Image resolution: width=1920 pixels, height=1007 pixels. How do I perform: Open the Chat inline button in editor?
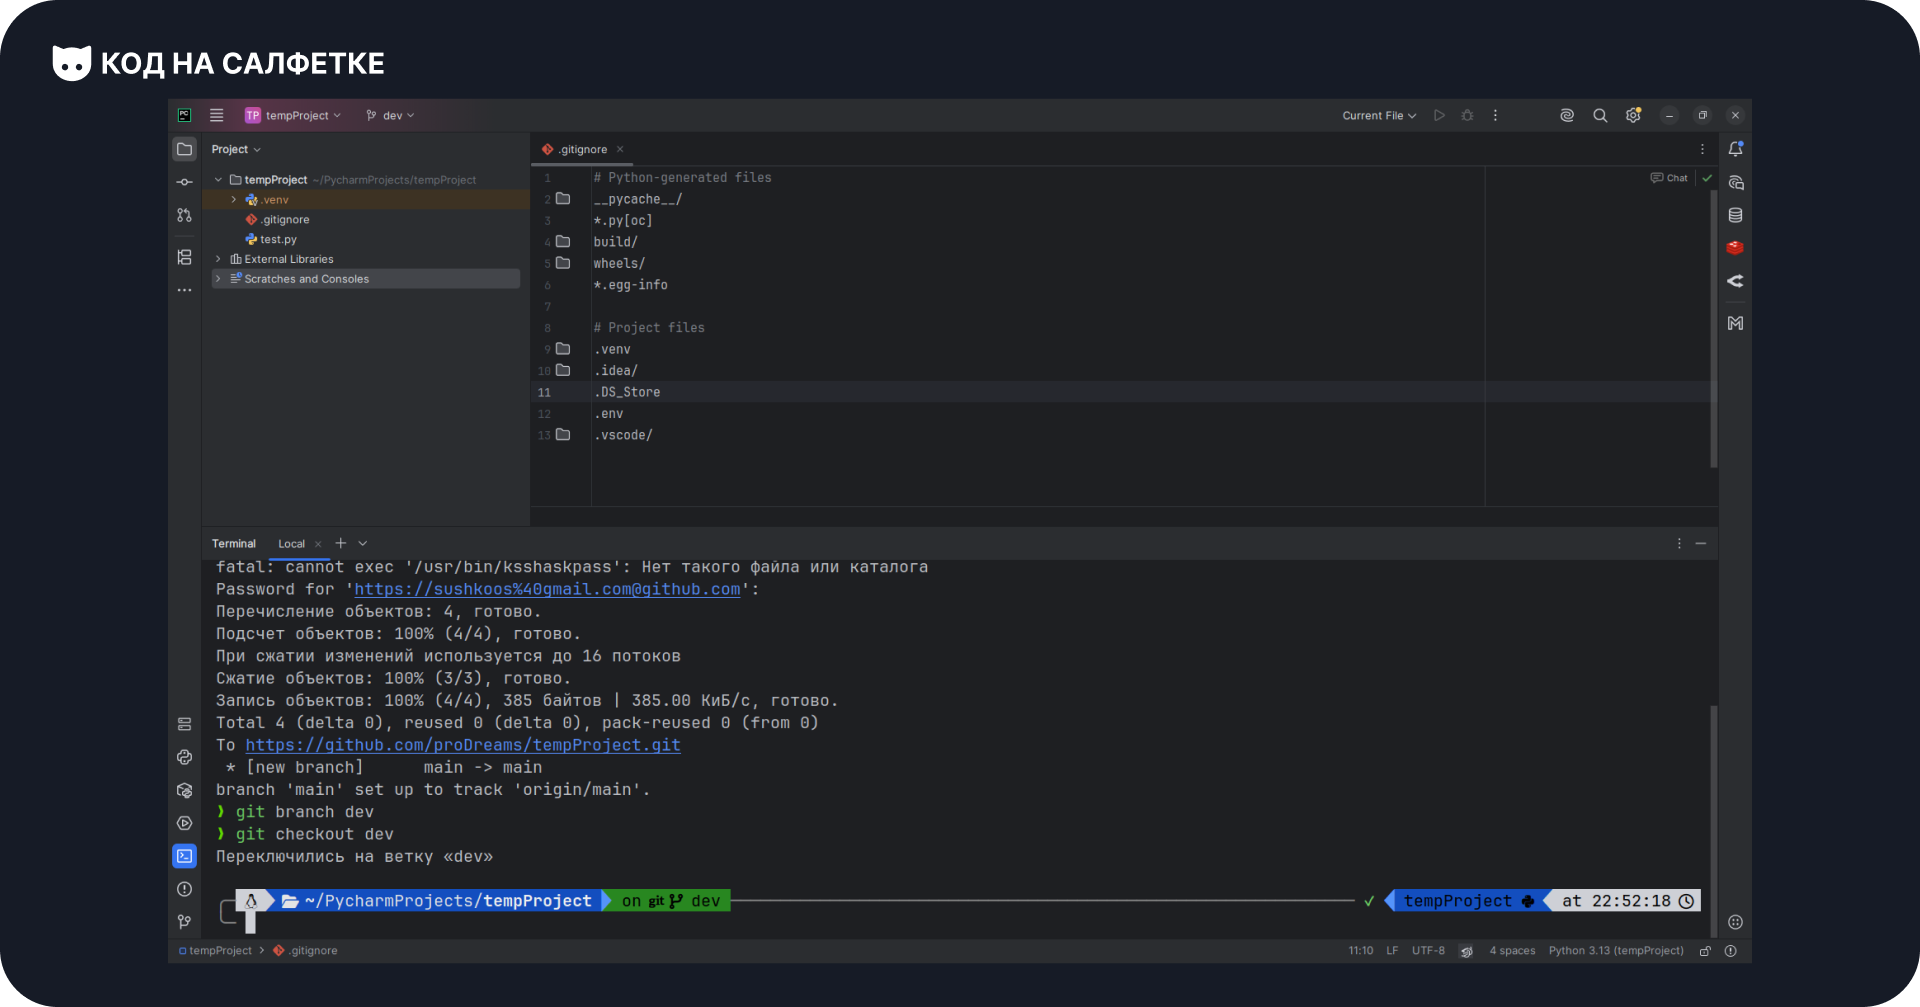pyautogui.click(x=1669, y=178)
